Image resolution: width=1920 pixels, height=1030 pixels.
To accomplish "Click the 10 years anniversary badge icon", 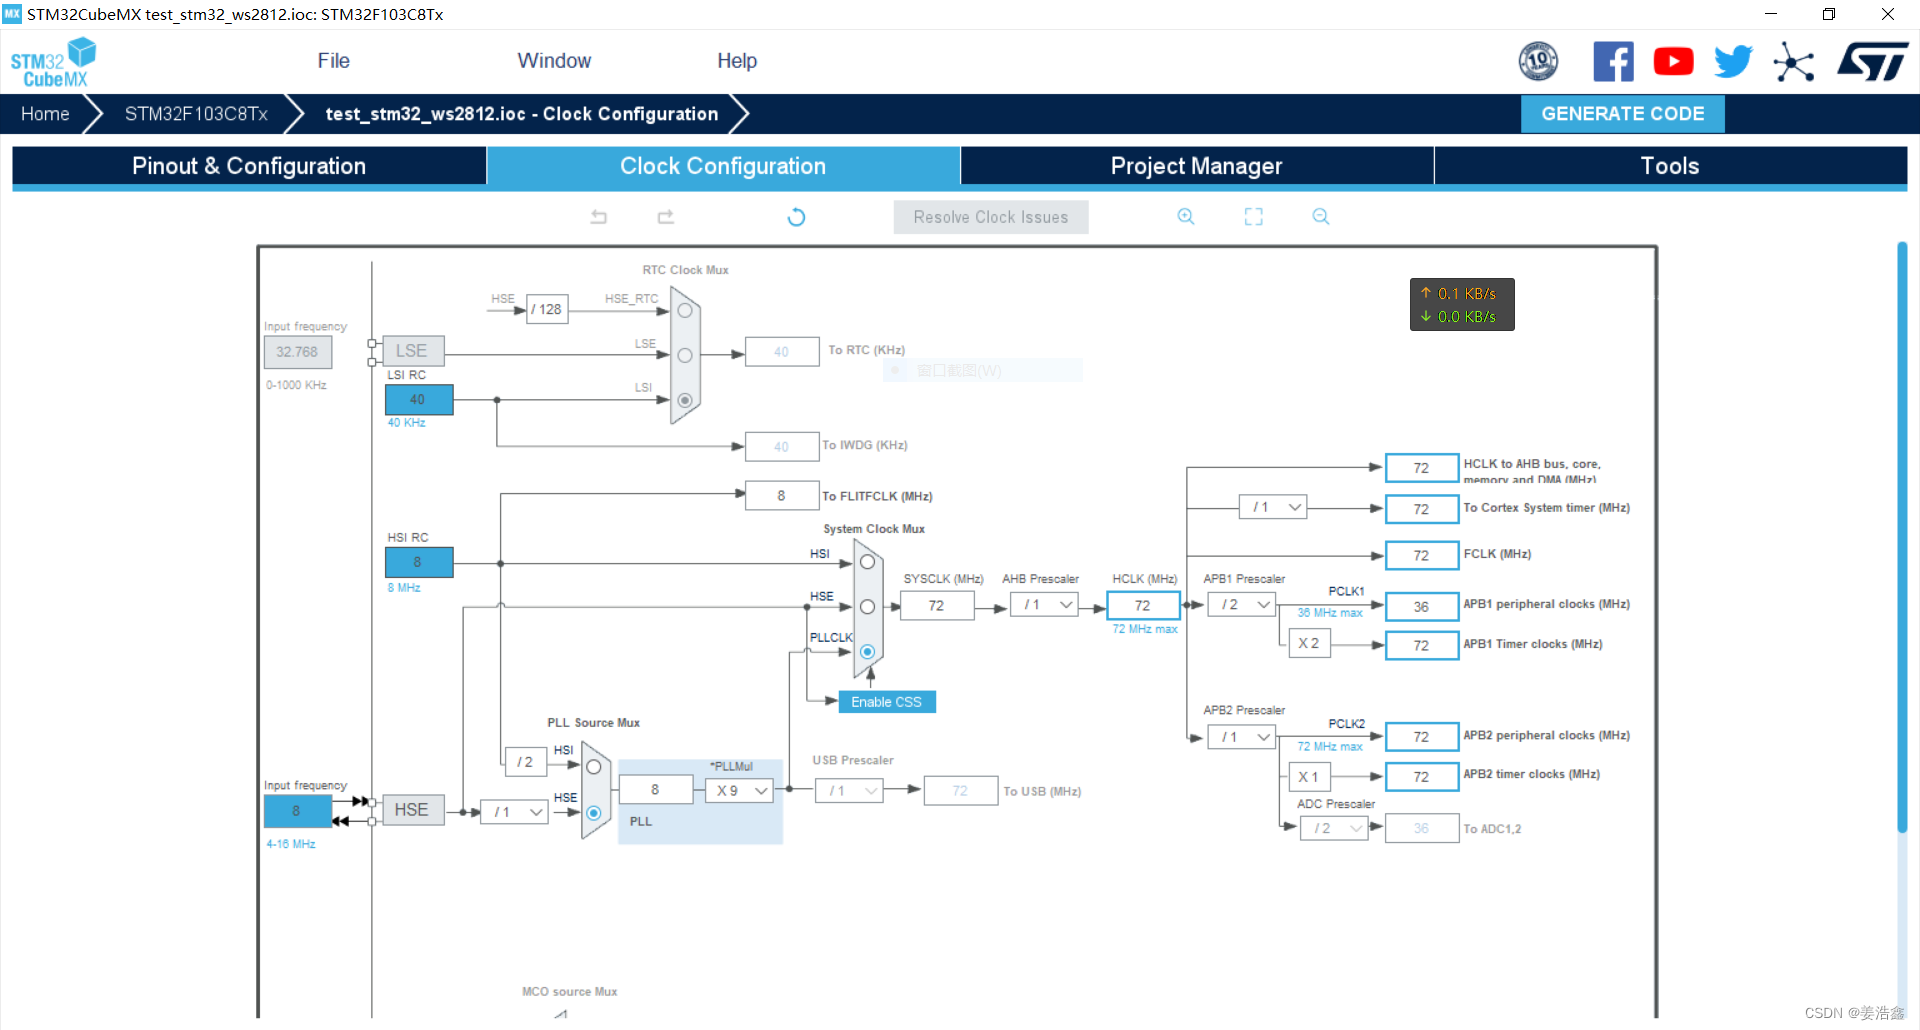I will tap(1538, 62).
